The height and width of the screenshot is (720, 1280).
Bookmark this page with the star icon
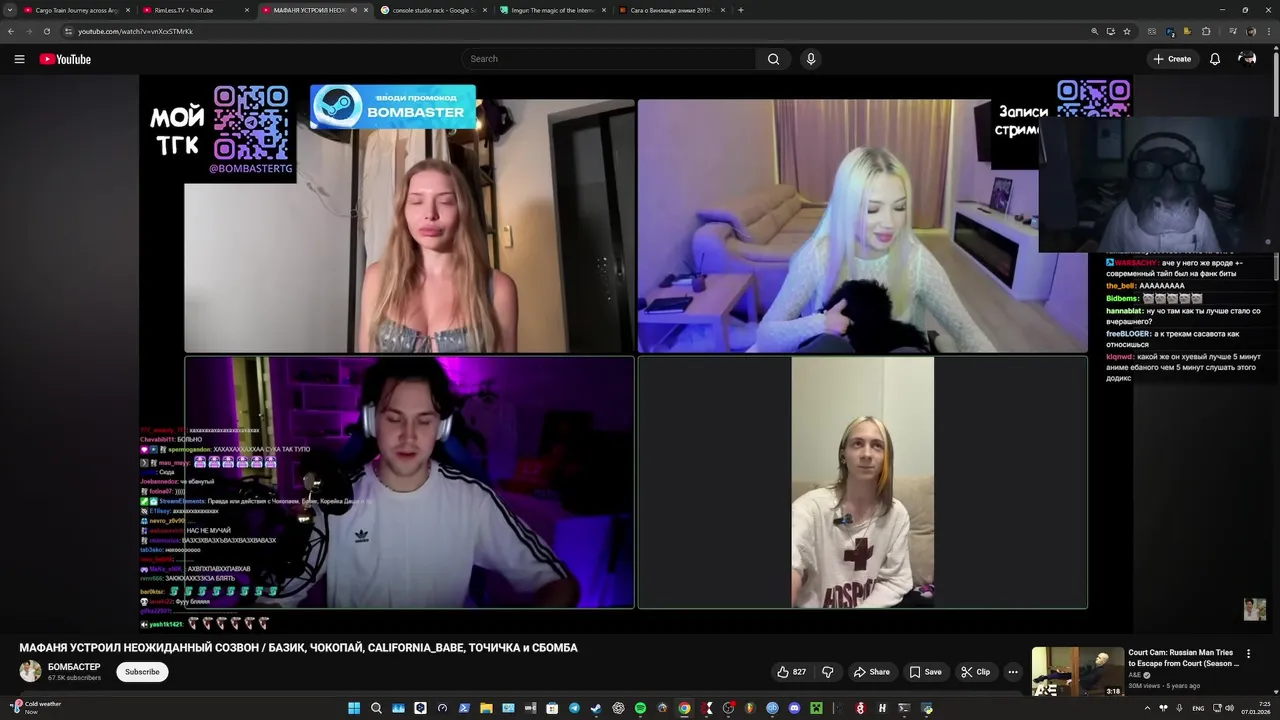[x=1127, y=31]
